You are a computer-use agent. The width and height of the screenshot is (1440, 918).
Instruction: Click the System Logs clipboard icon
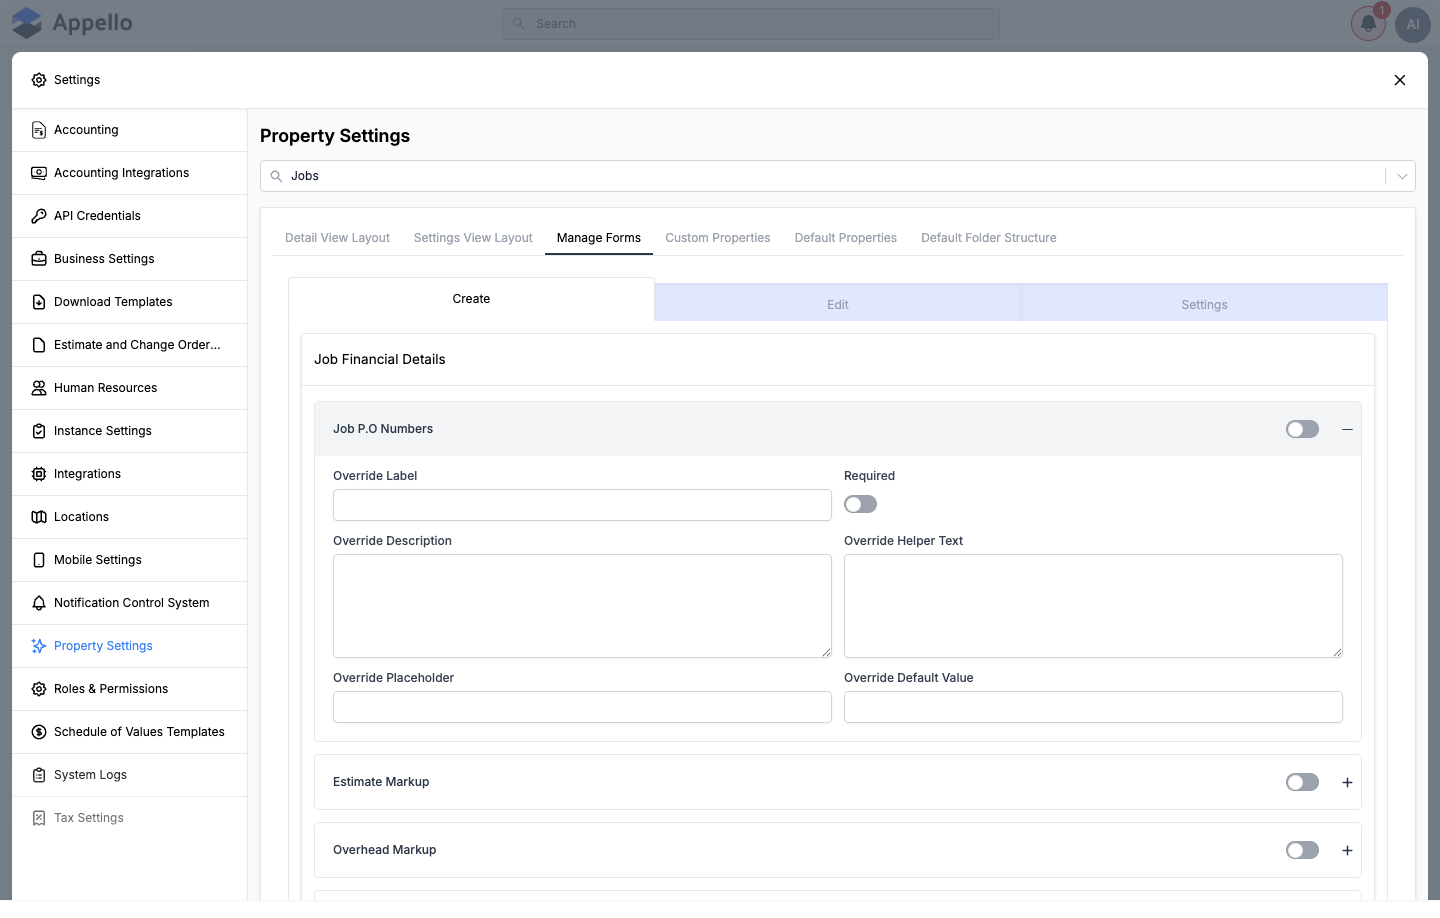39,775
